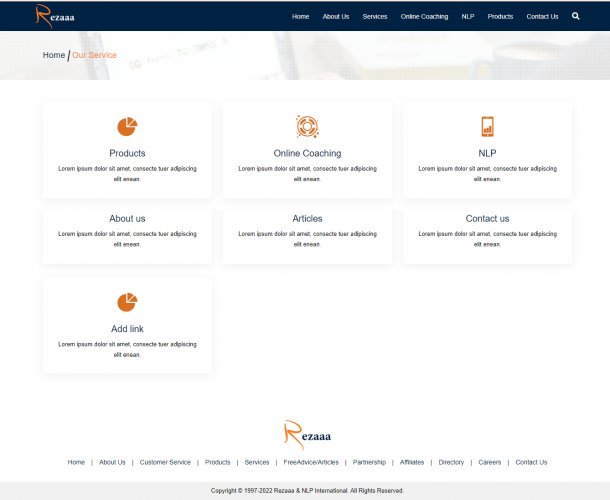Open the Online Coaching card title
610x500 pixels.
(307, 153)
